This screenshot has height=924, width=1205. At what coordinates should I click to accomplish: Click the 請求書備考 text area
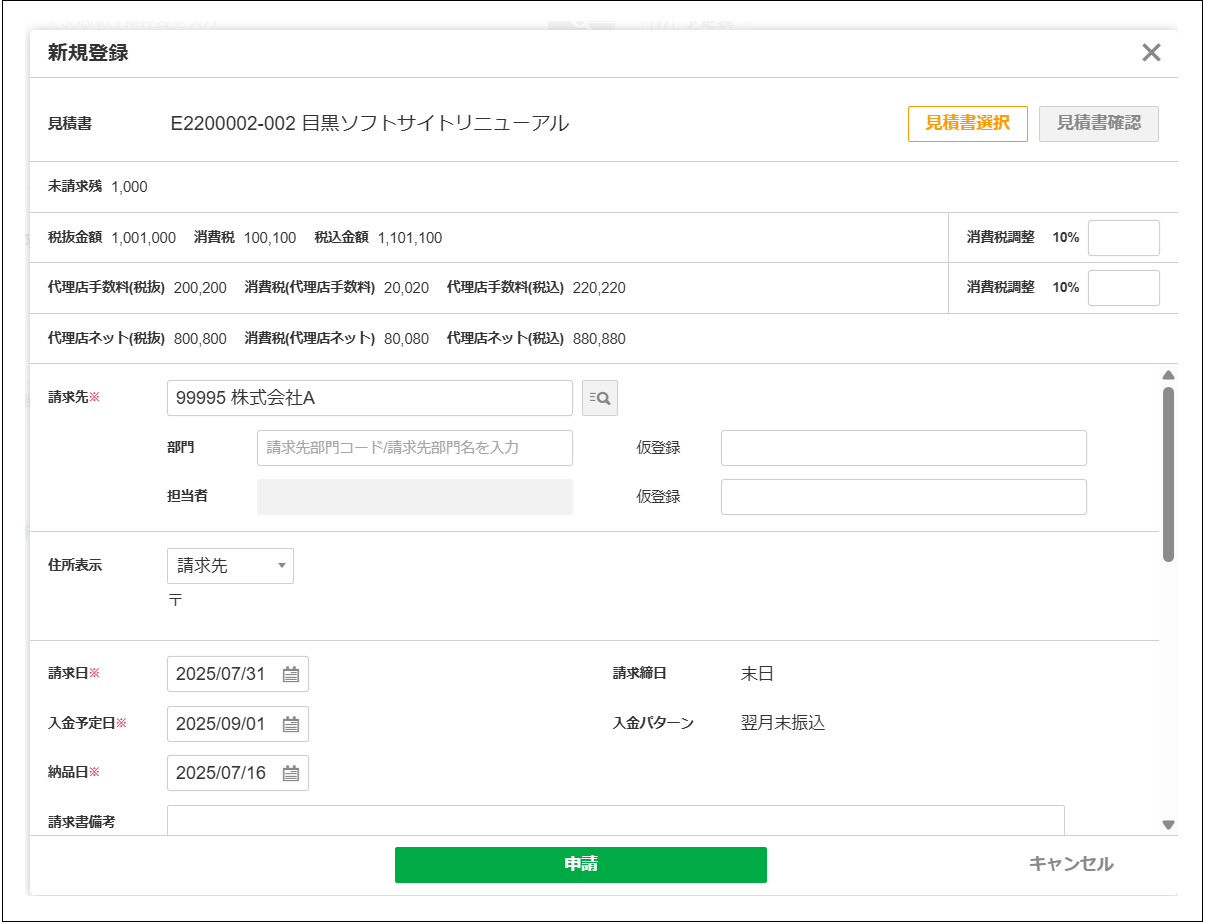615,820
